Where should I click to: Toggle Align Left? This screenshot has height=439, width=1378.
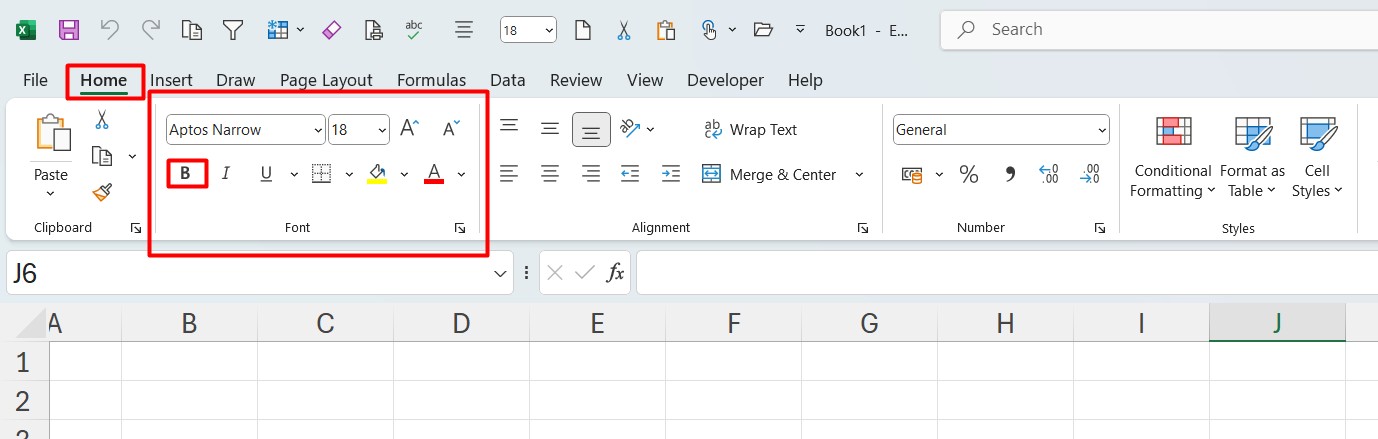509,174
